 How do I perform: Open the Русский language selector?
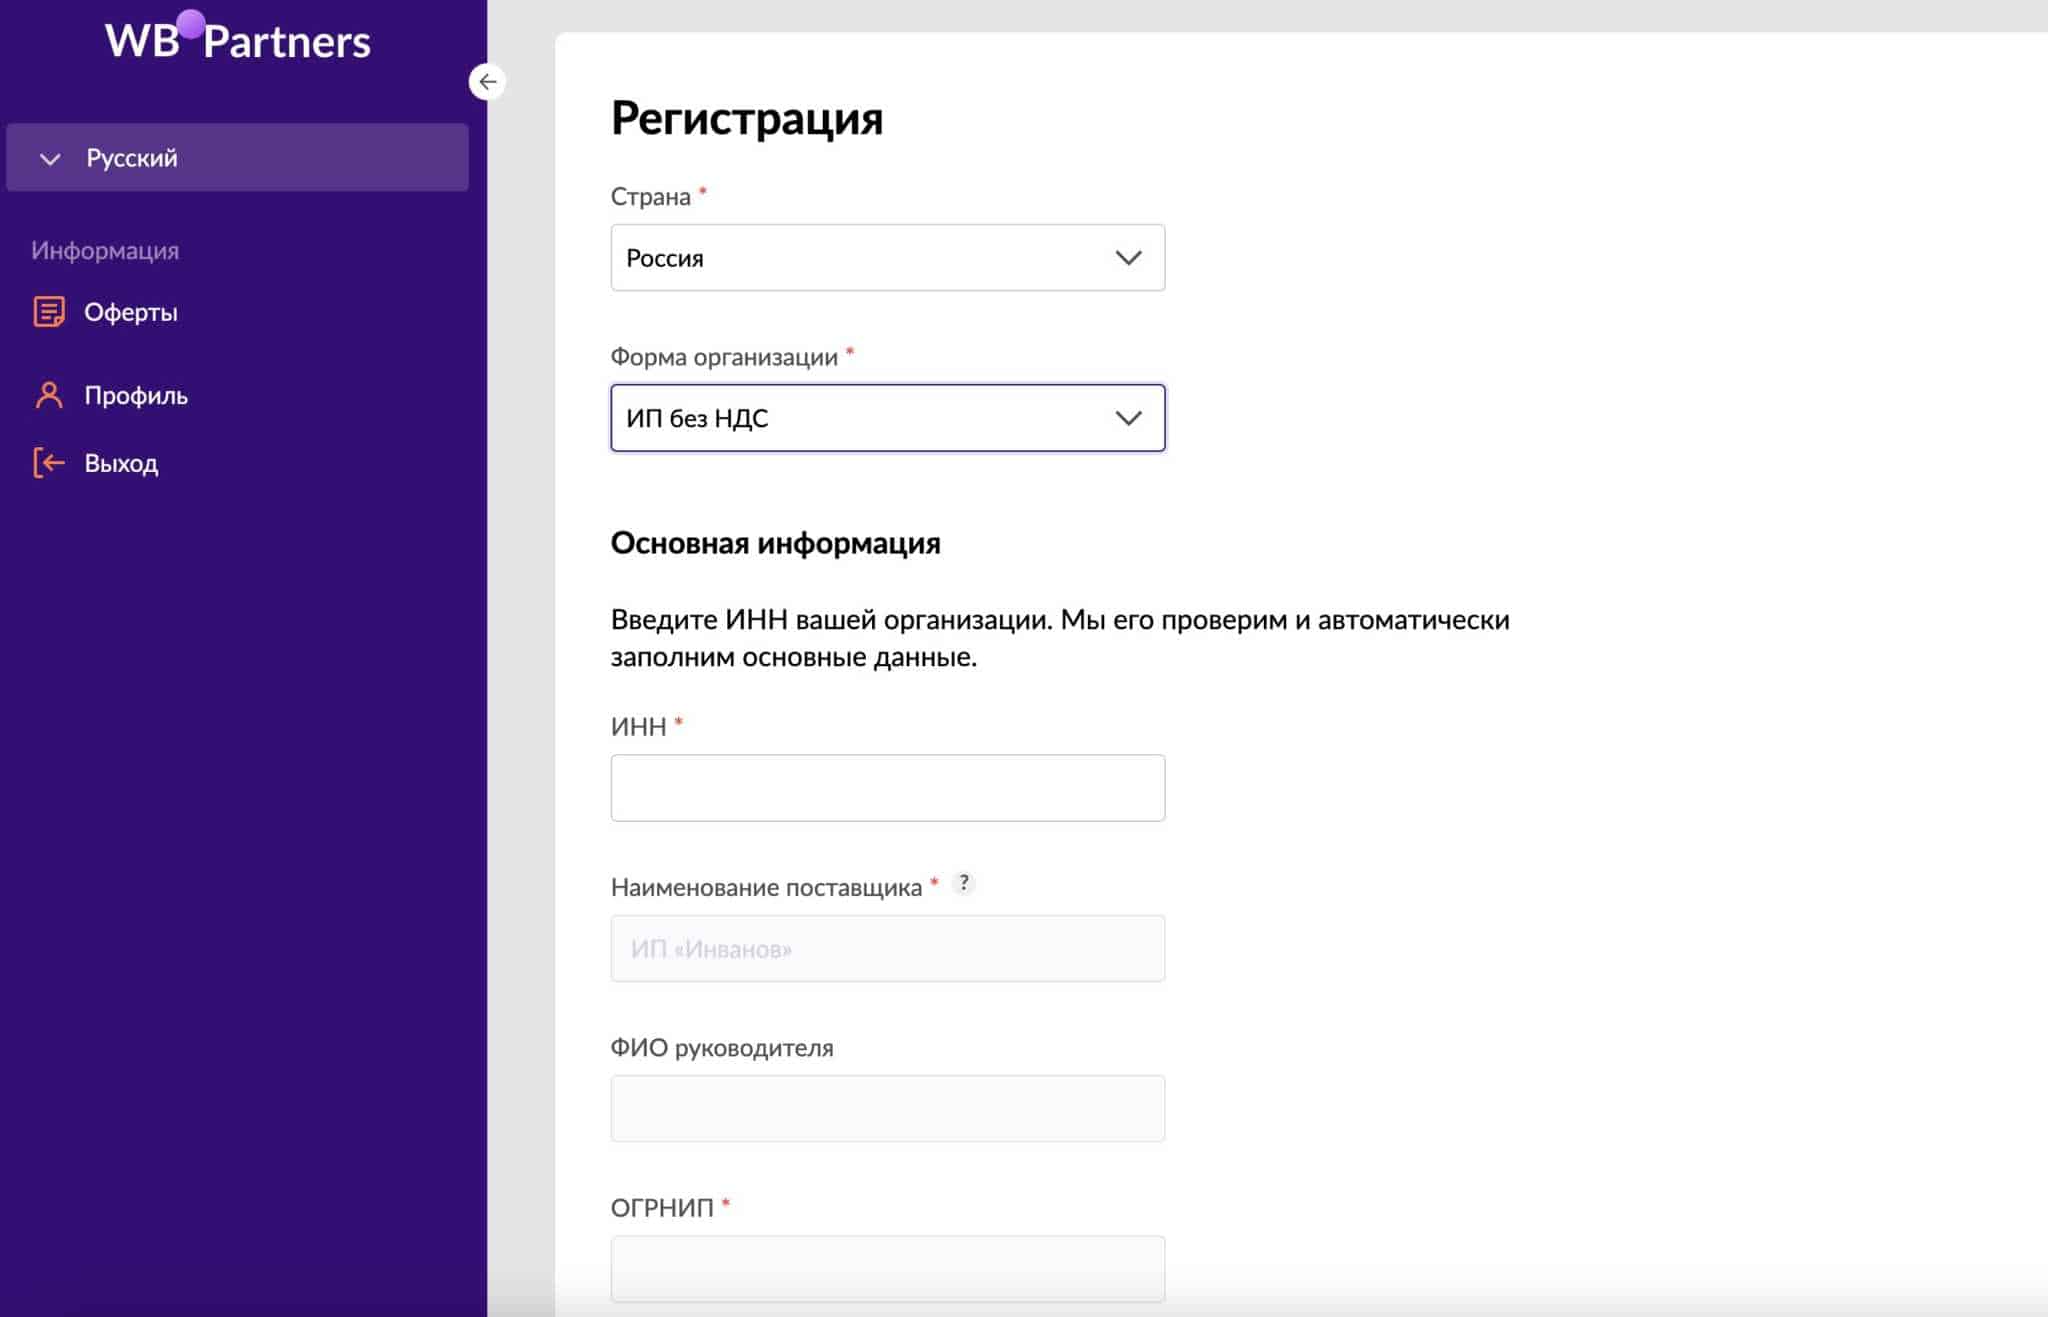(237, 158)
